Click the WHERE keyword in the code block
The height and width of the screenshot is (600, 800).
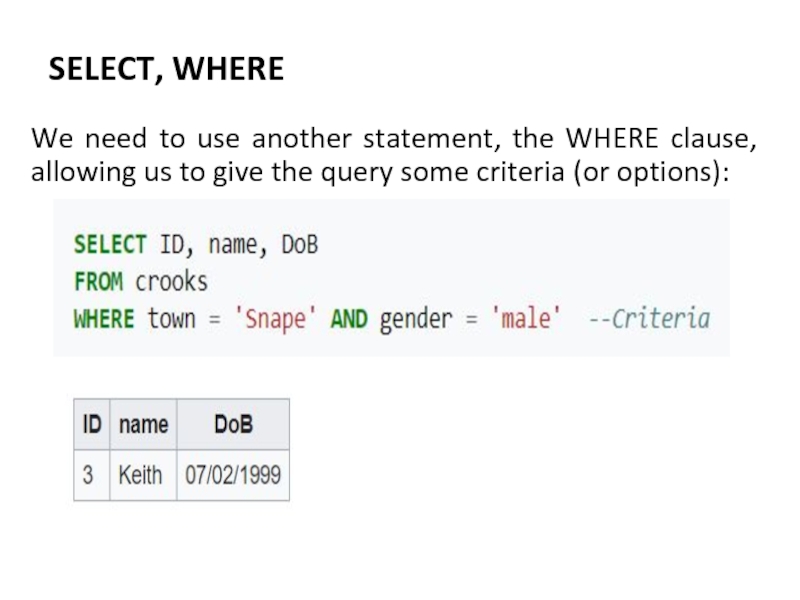click(104, 320)
